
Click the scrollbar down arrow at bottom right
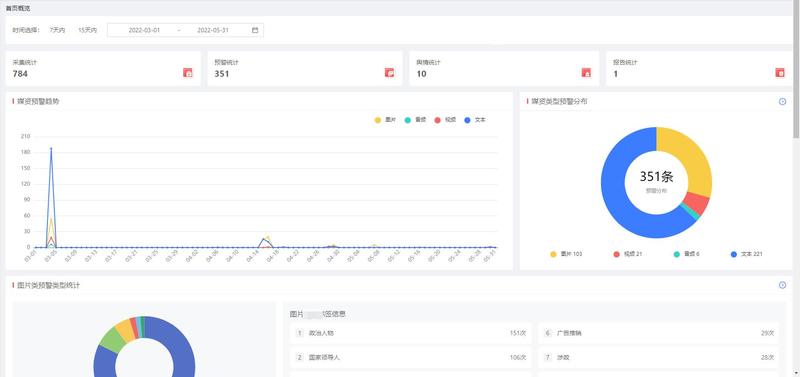click(x=796, y=374)
